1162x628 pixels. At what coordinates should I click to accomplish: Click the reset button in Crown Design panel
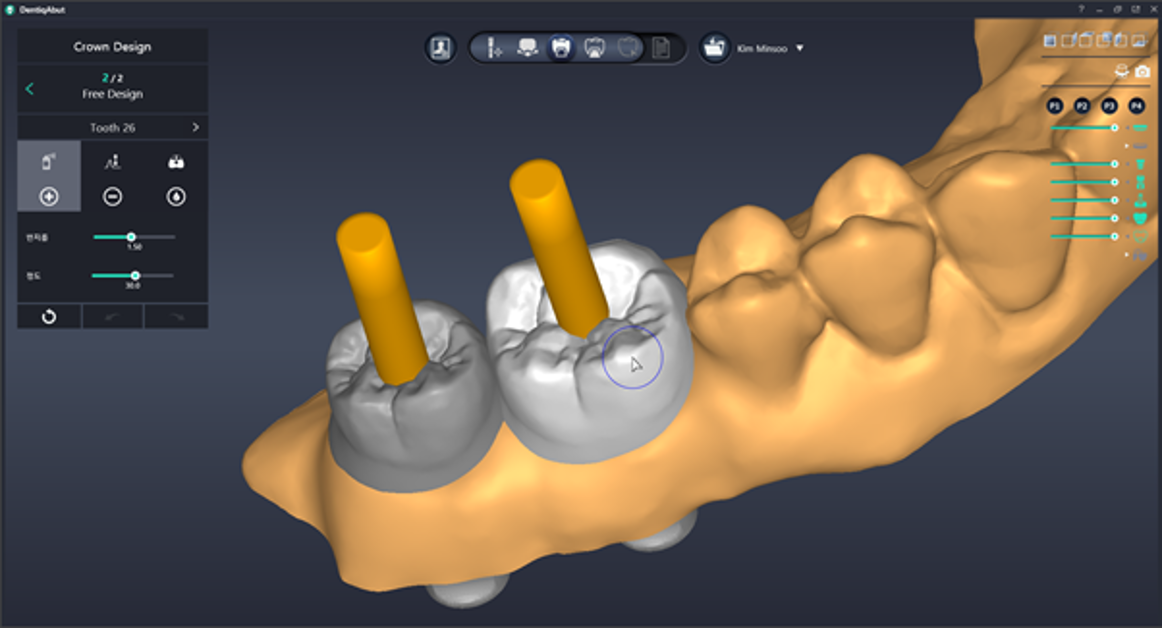click(48, 317)
